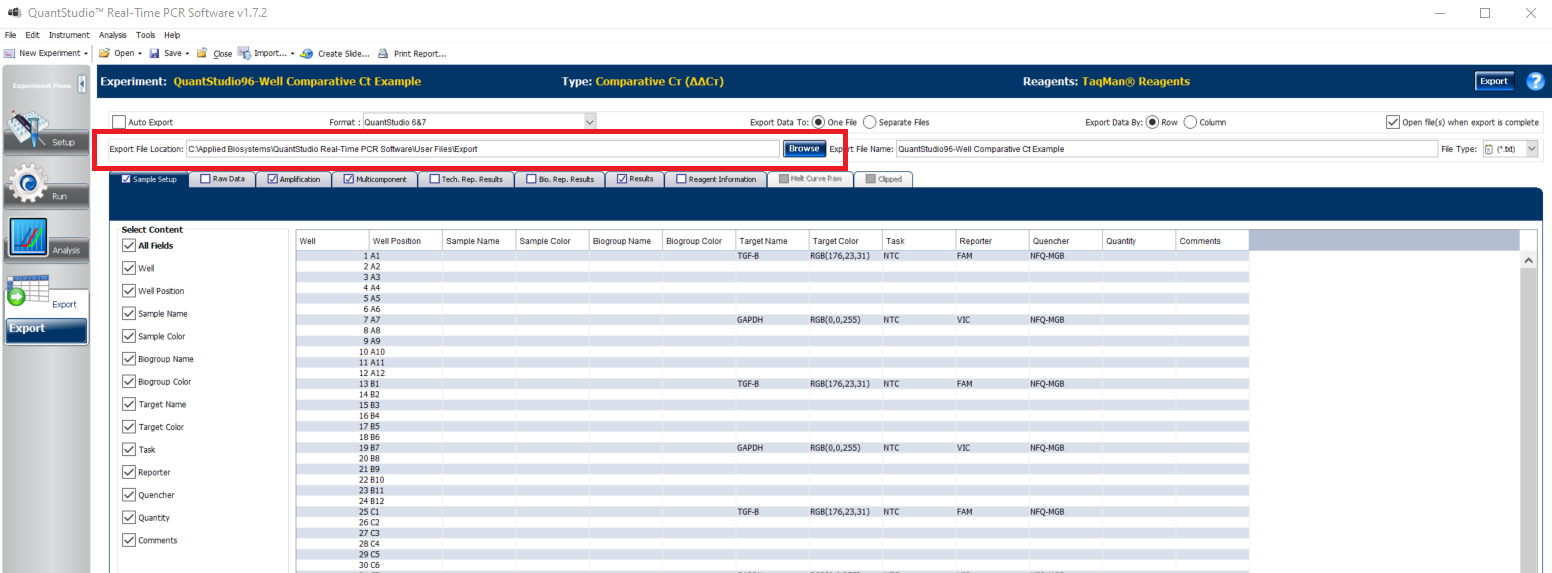Choose Row for Export Data By

coord(1152,122)
